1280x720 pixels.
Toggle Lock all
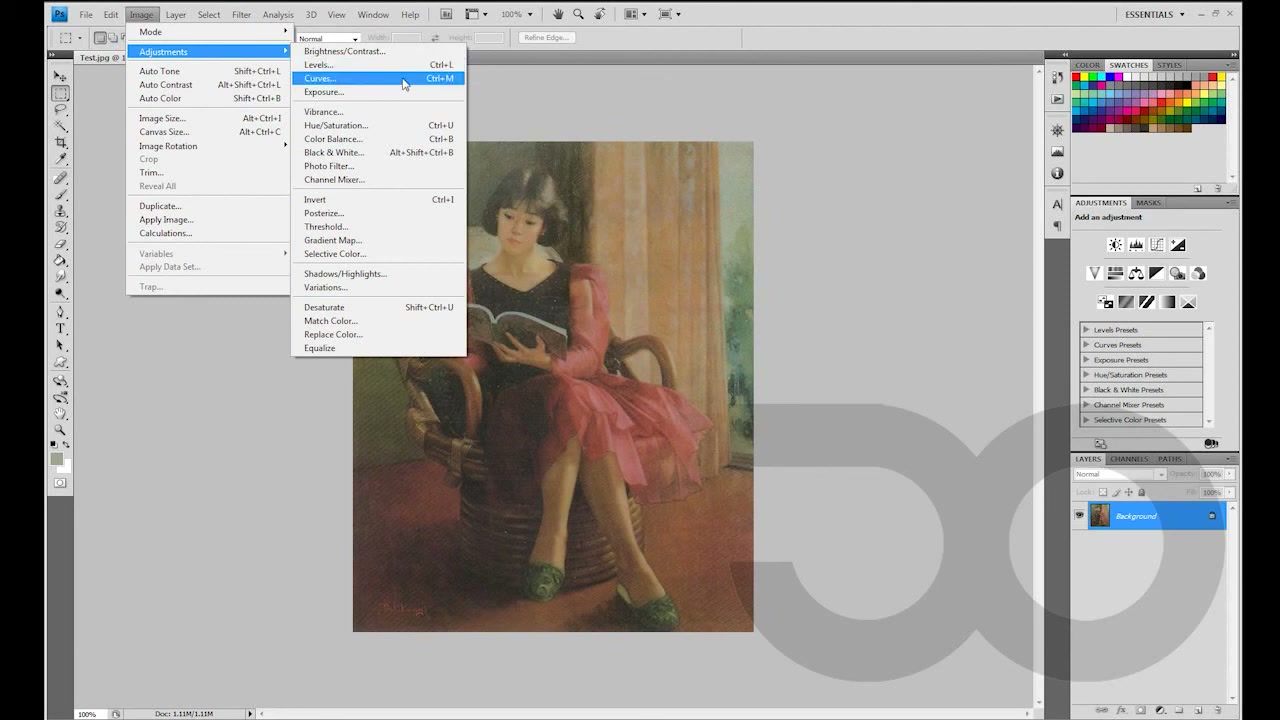pos(1142,492)
